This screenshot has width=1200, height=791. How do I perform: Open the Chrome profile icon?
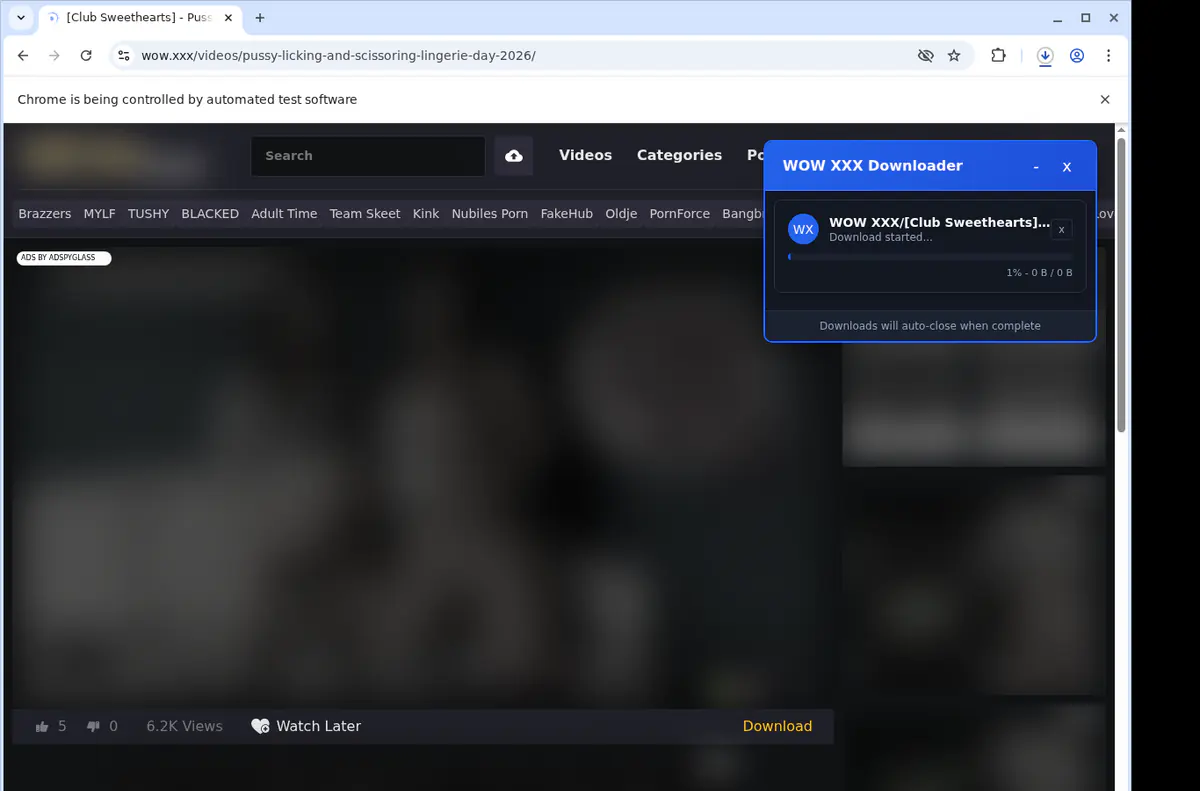(x=1077, y=56)
